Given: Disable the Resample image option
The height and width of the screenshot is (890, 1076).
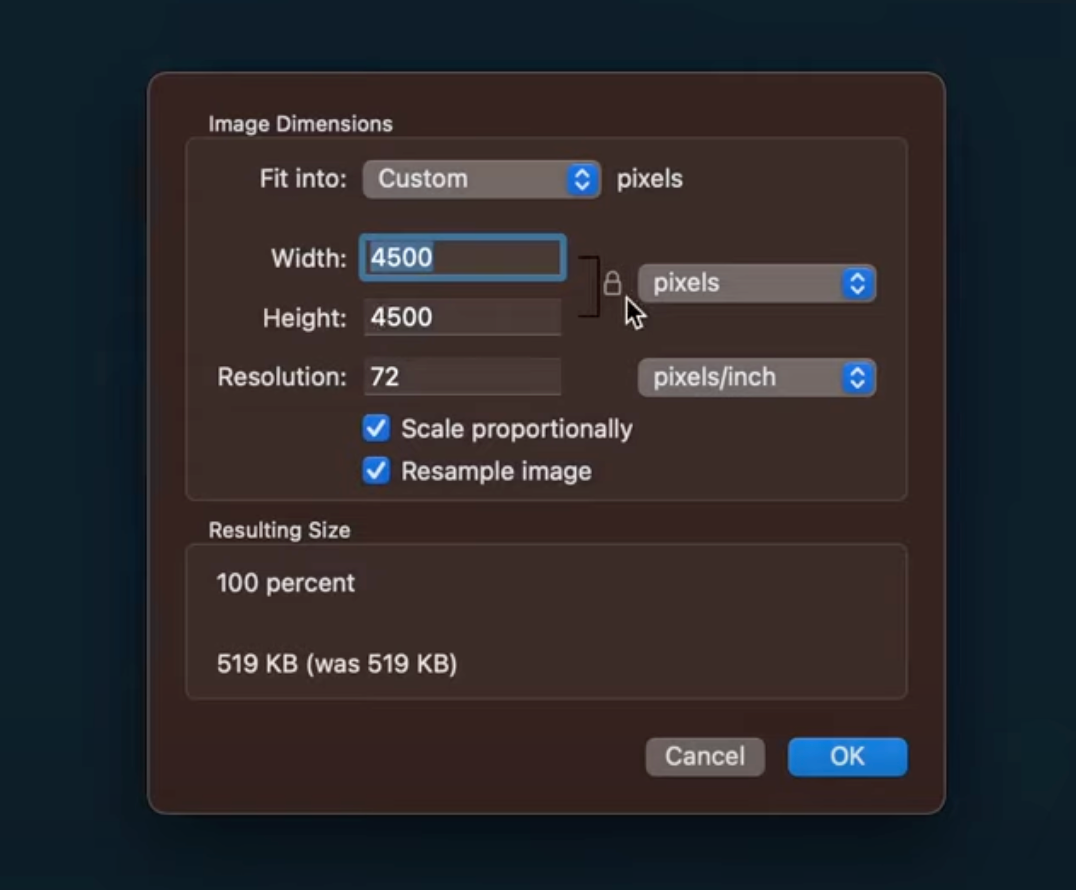Looking at the screenshot, I should coord(376,471).
